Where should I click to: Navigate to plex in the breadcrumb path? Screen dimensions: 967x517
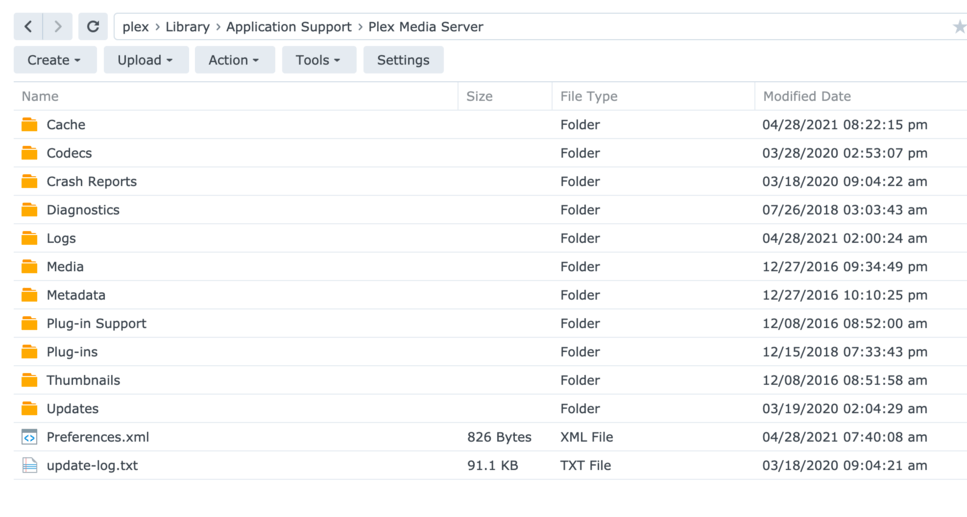click(135, 27)
